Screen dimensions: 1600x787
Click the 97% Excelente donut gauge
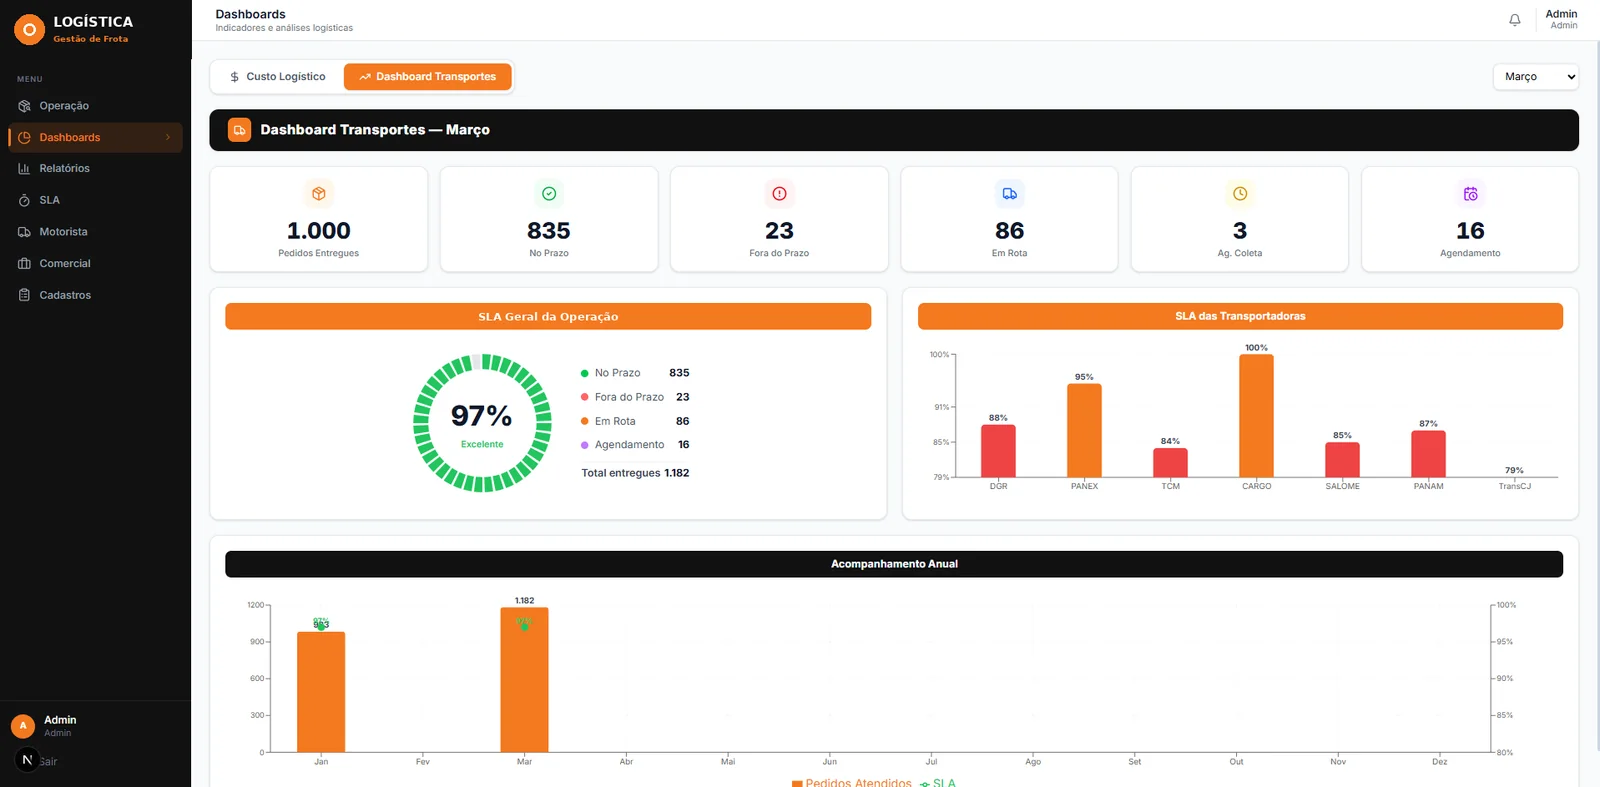[x=482, y=423]
